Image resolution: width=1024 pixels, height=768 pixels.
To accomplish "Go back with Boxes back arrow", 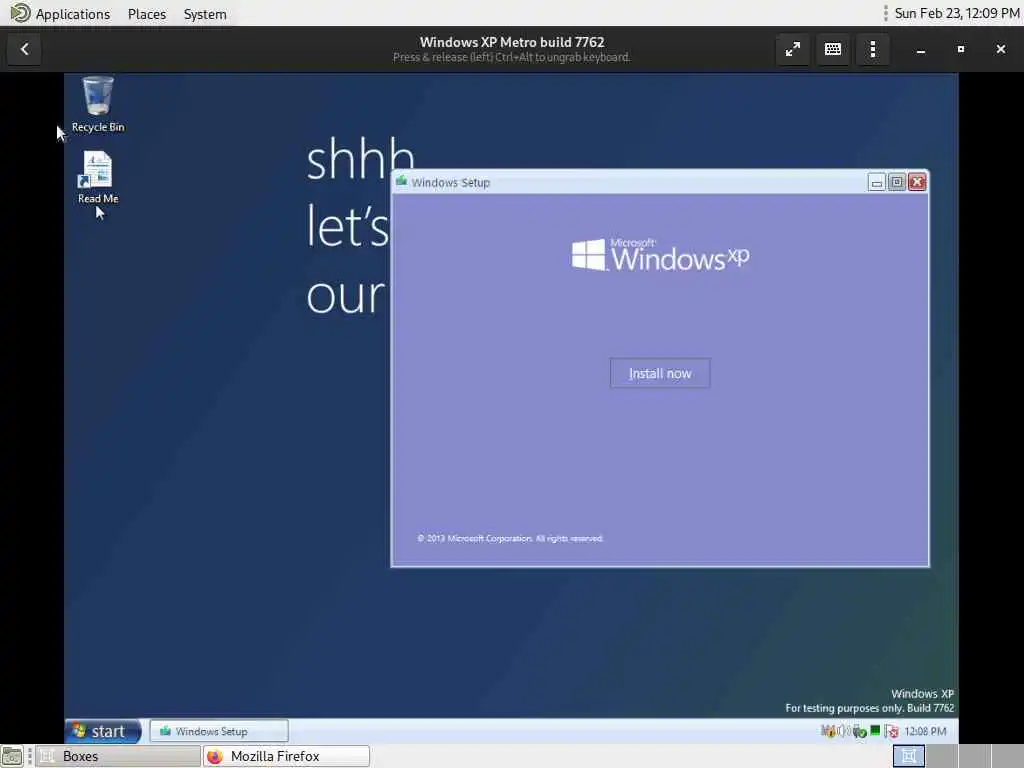I will pyautogui.click(x=24, y=49).
